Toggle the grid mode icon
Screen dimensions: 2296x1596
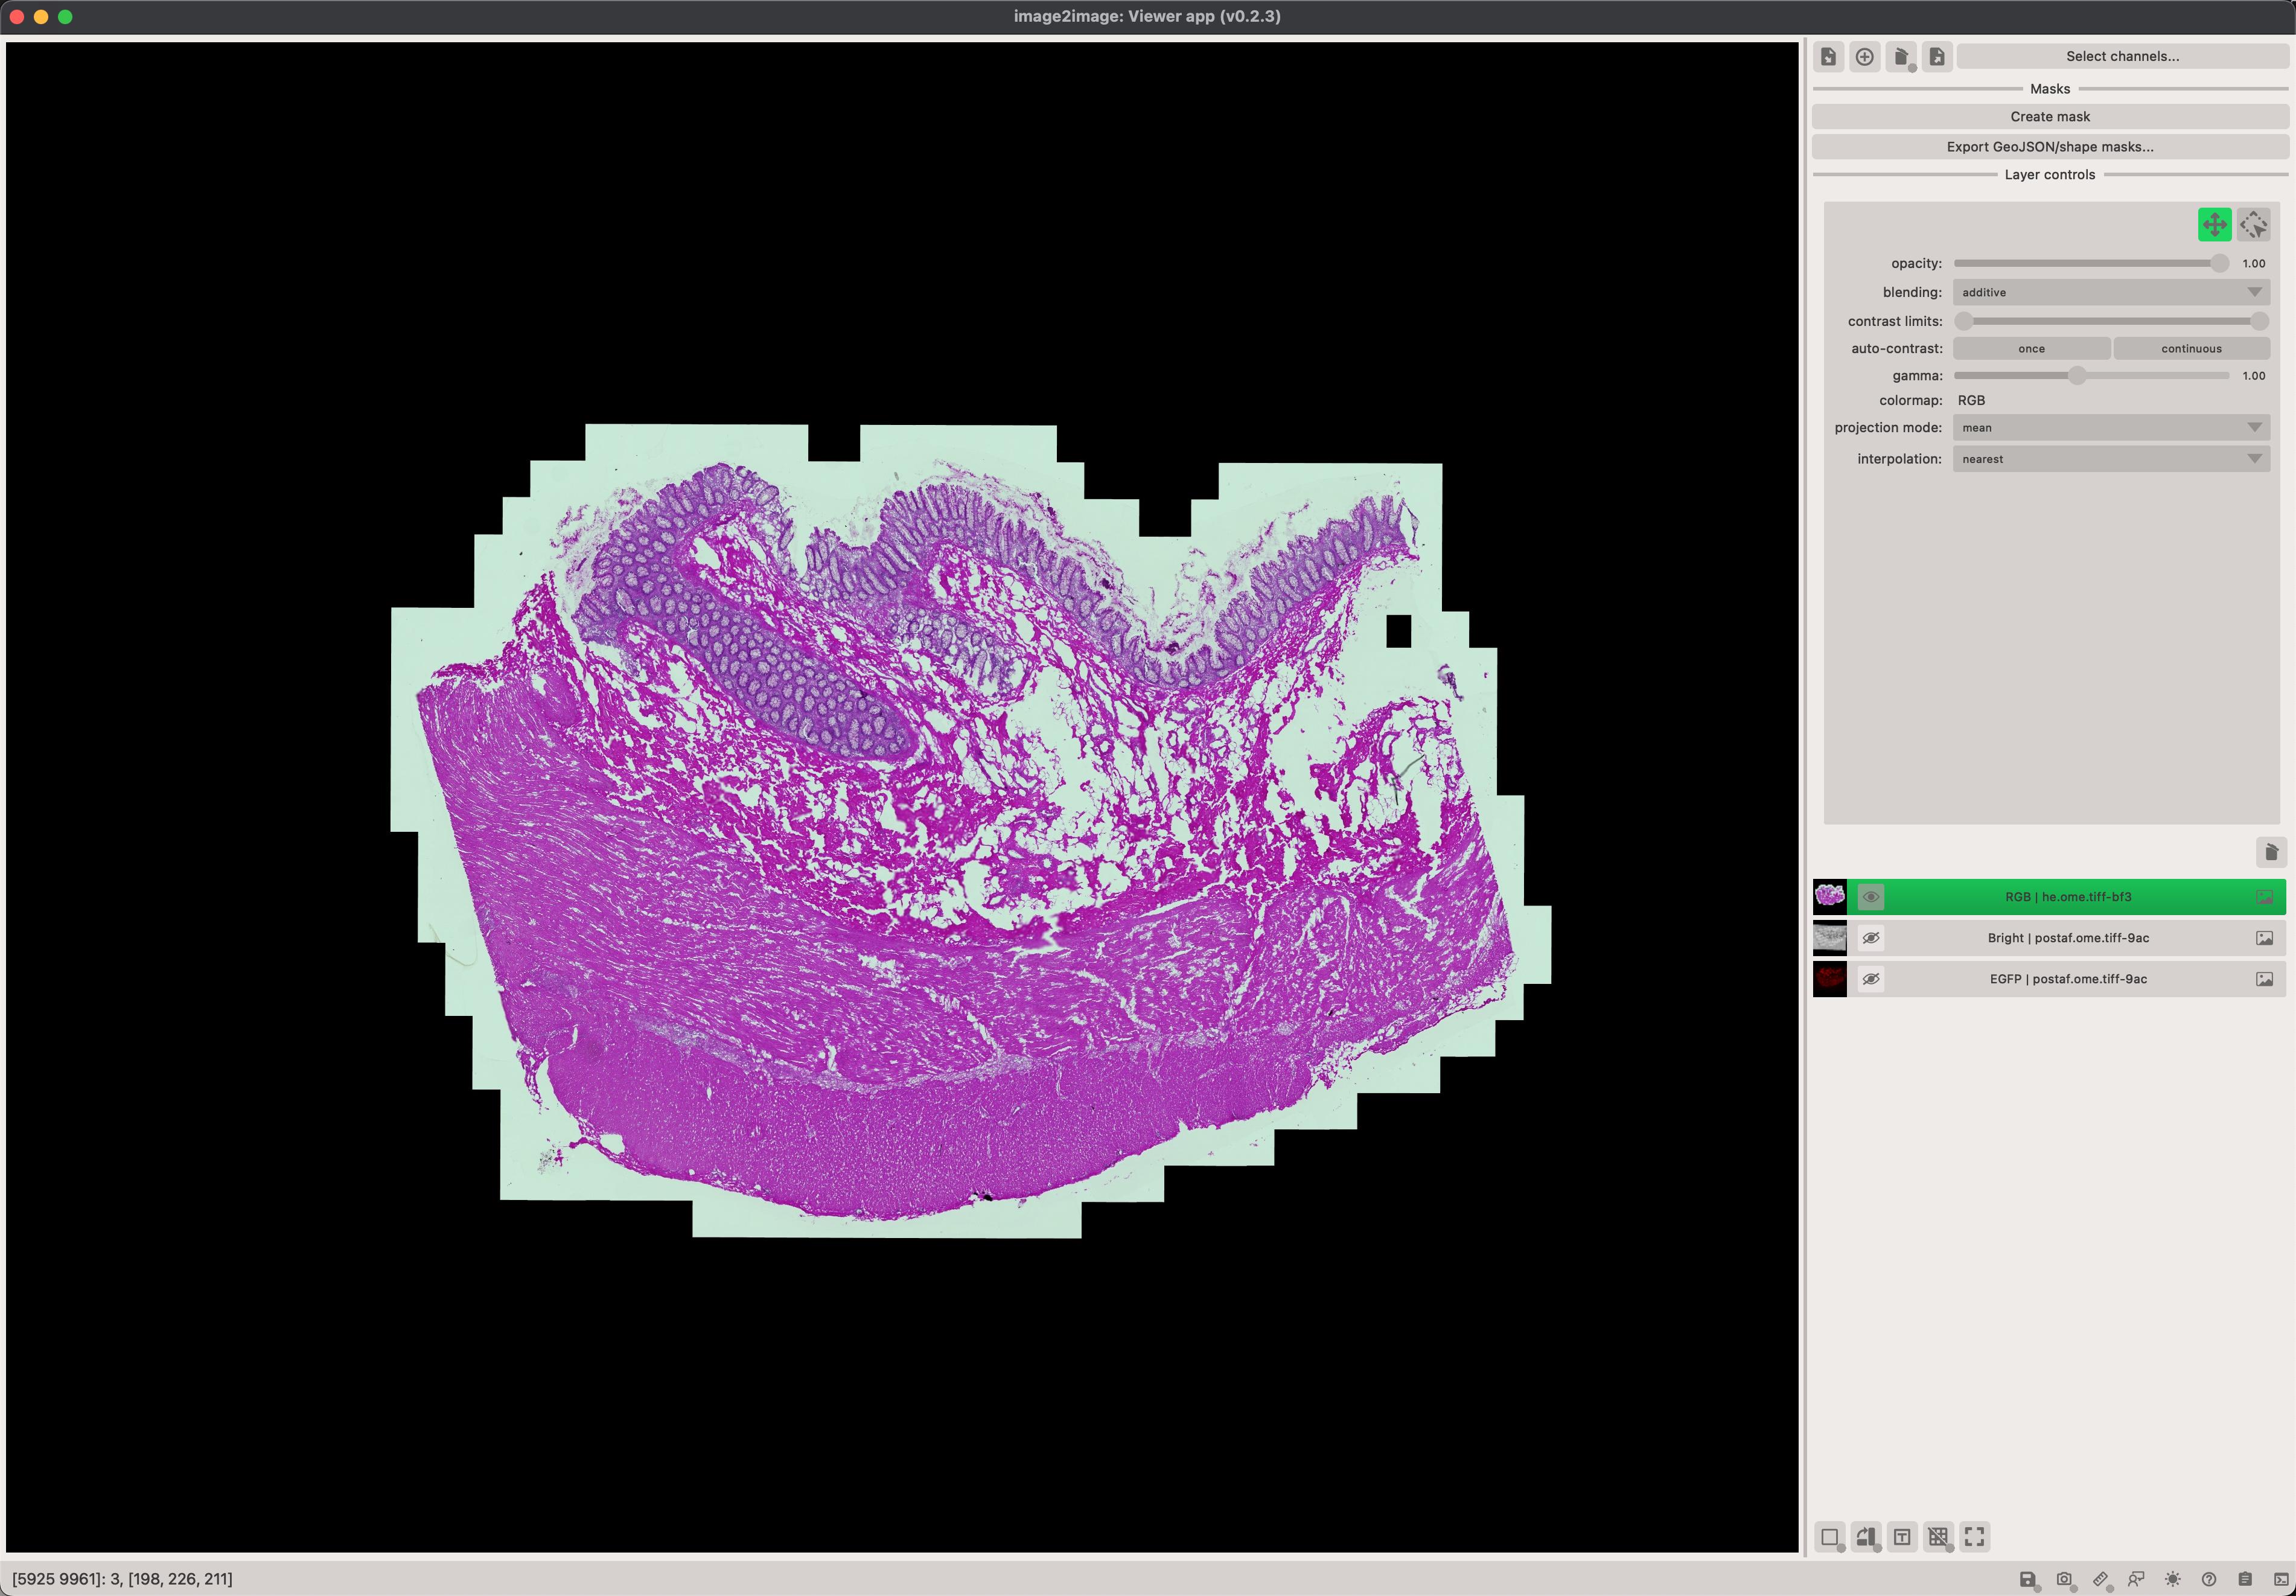point(1938,1537)
